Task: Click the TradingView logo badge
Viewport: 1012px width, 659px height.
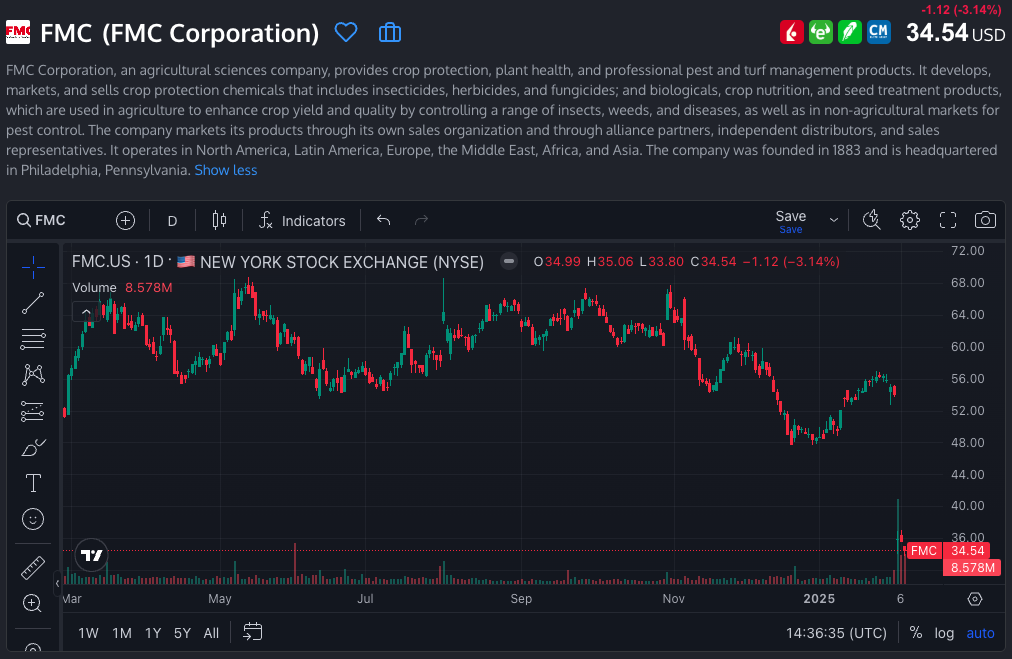Action: pyautogui.click(x=92, y=555)
